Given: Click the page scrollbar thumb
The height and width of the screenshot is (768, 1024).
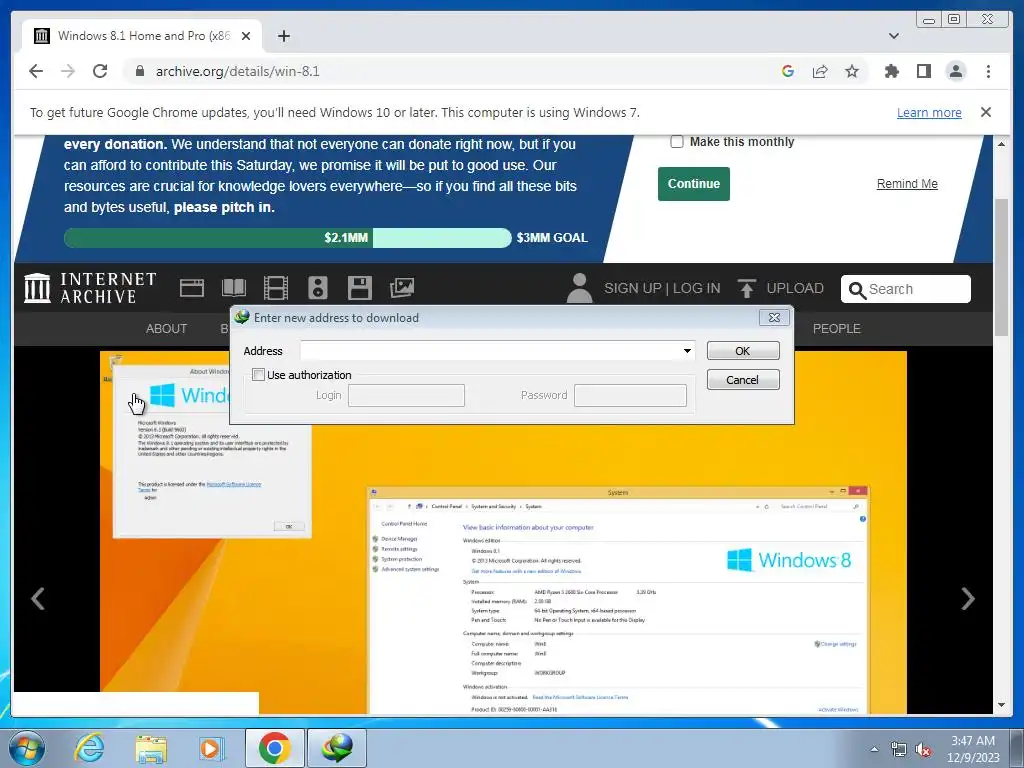Looking at the screenshot, I should (1001, 268).
